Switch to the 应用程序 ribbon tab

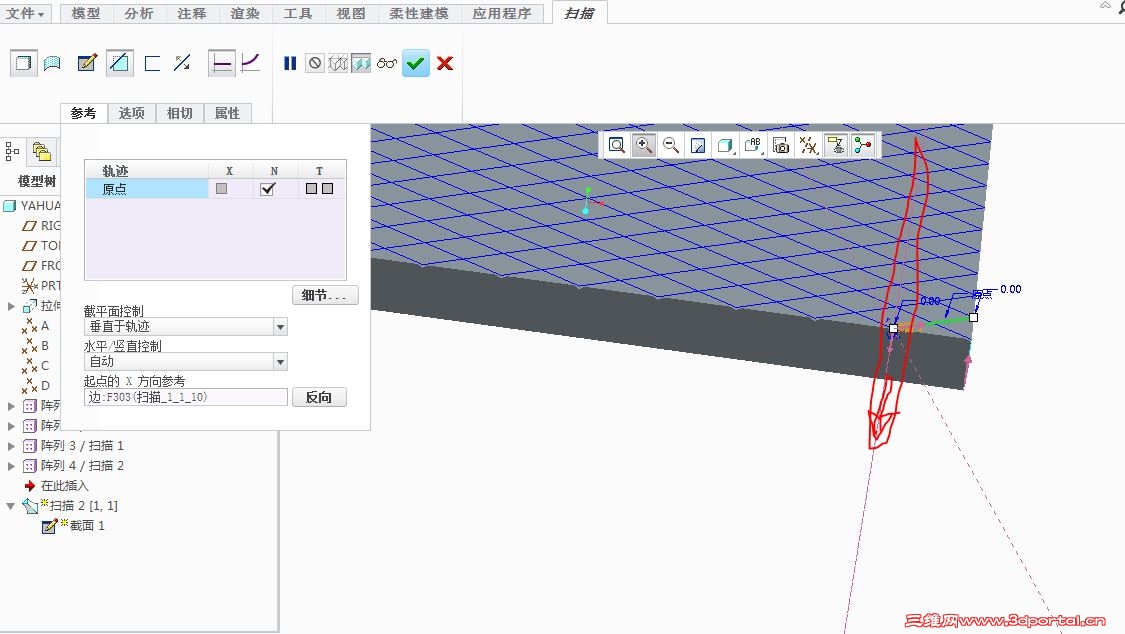[502, 14]
